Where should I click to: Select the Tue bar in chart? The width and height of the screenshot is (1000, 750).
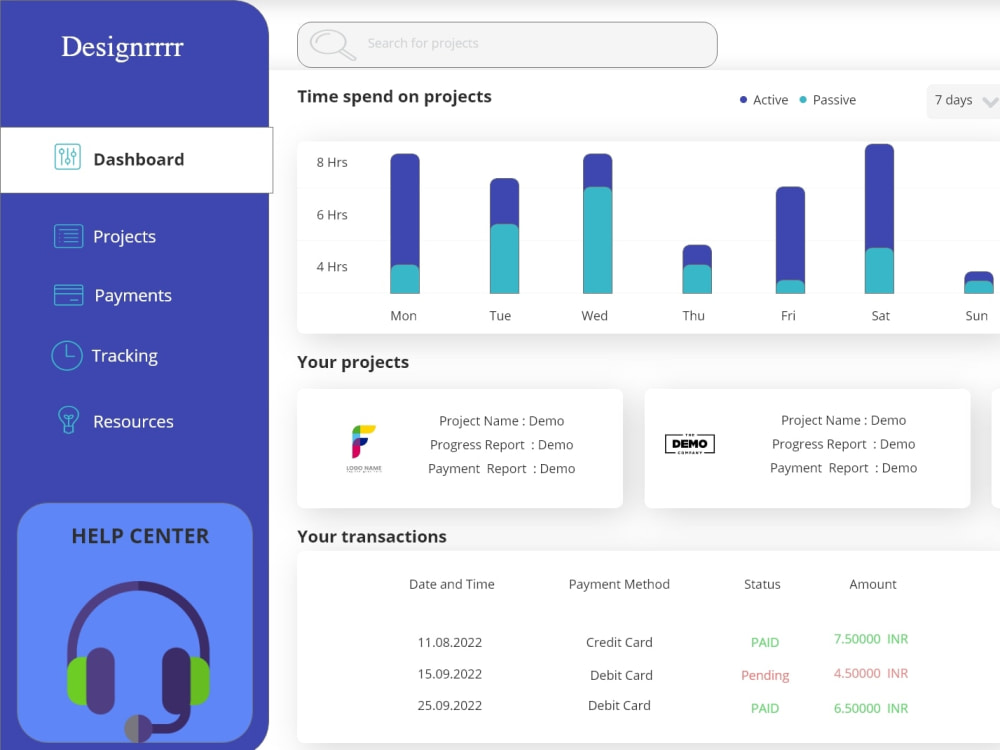point(504,236)
